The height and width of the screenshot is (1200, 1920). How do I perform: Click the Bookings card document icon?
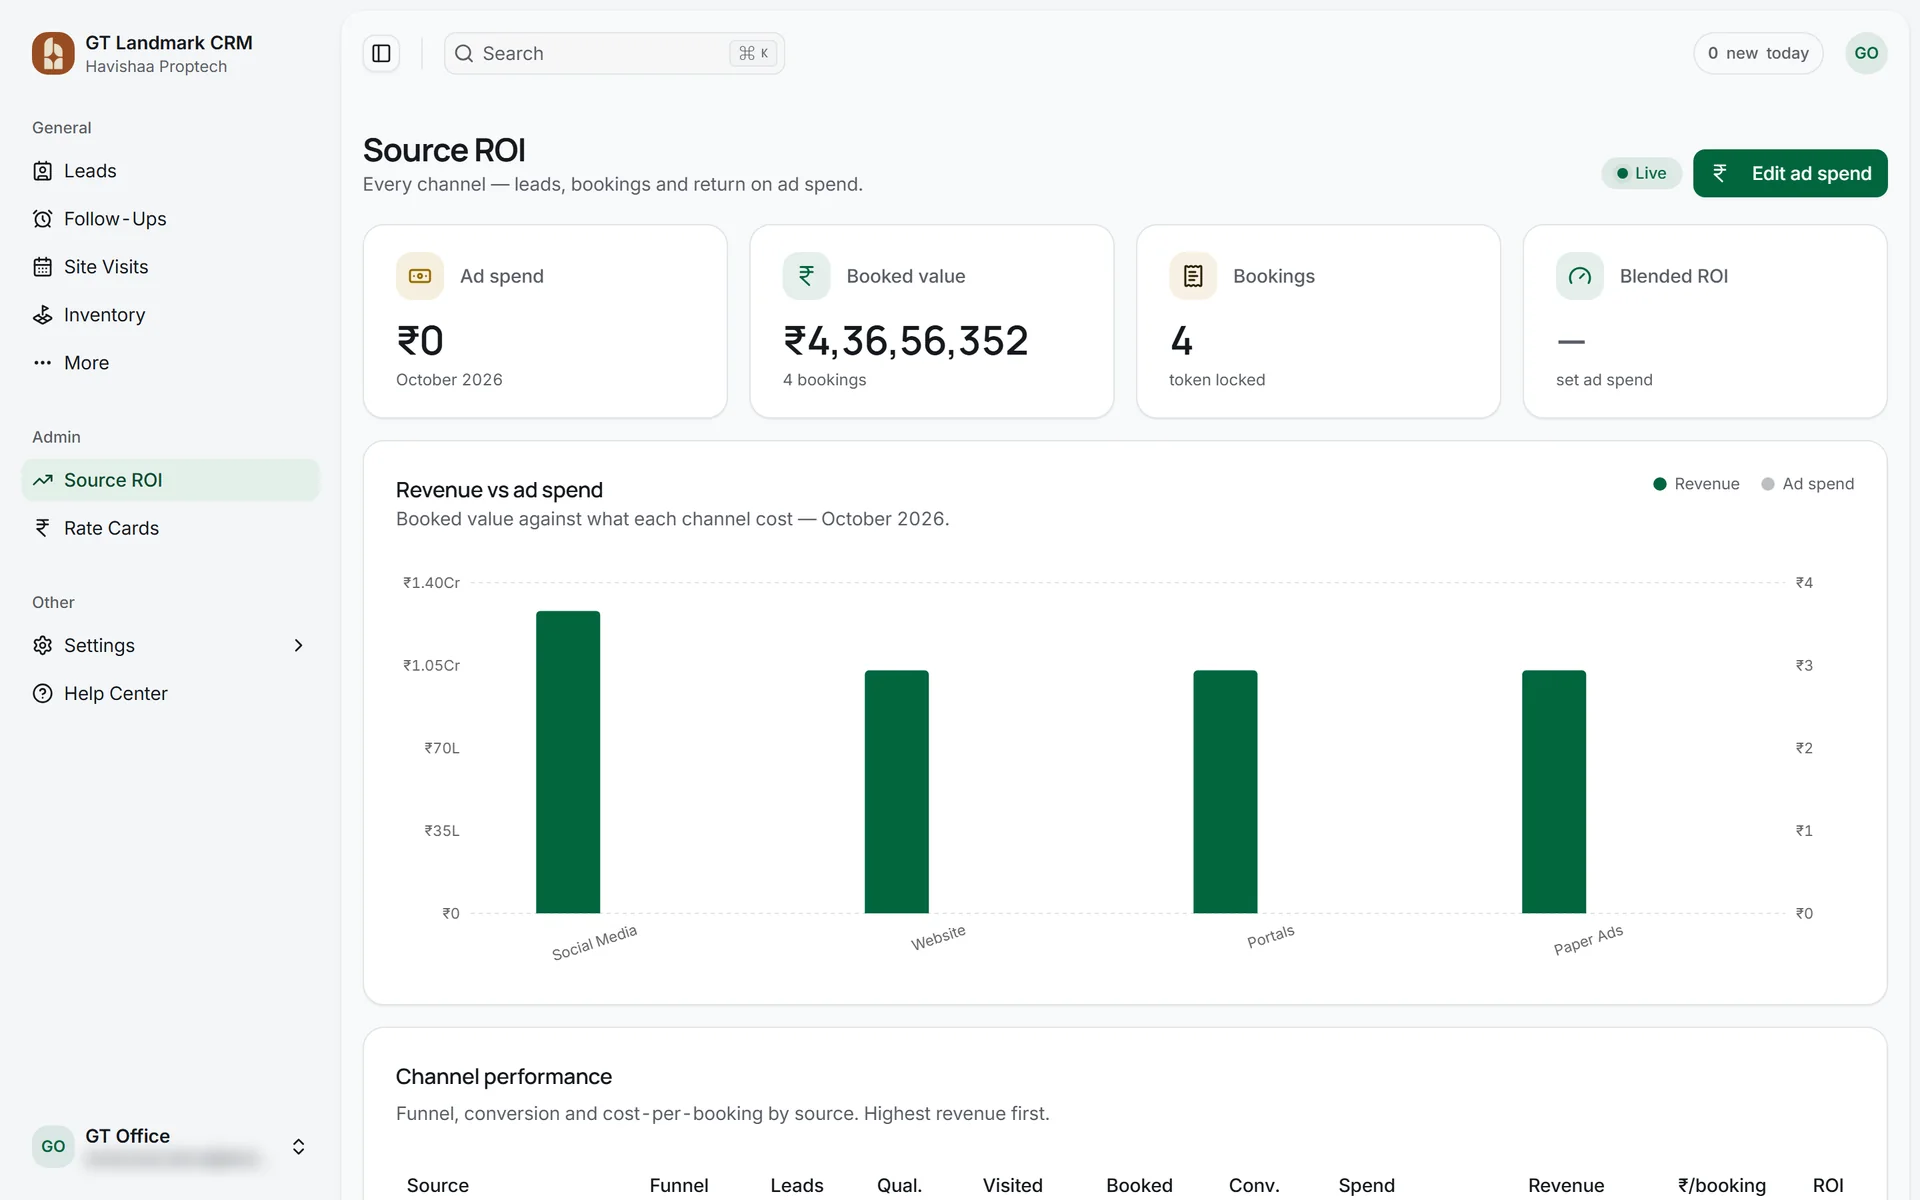[x=1193, y=276]
